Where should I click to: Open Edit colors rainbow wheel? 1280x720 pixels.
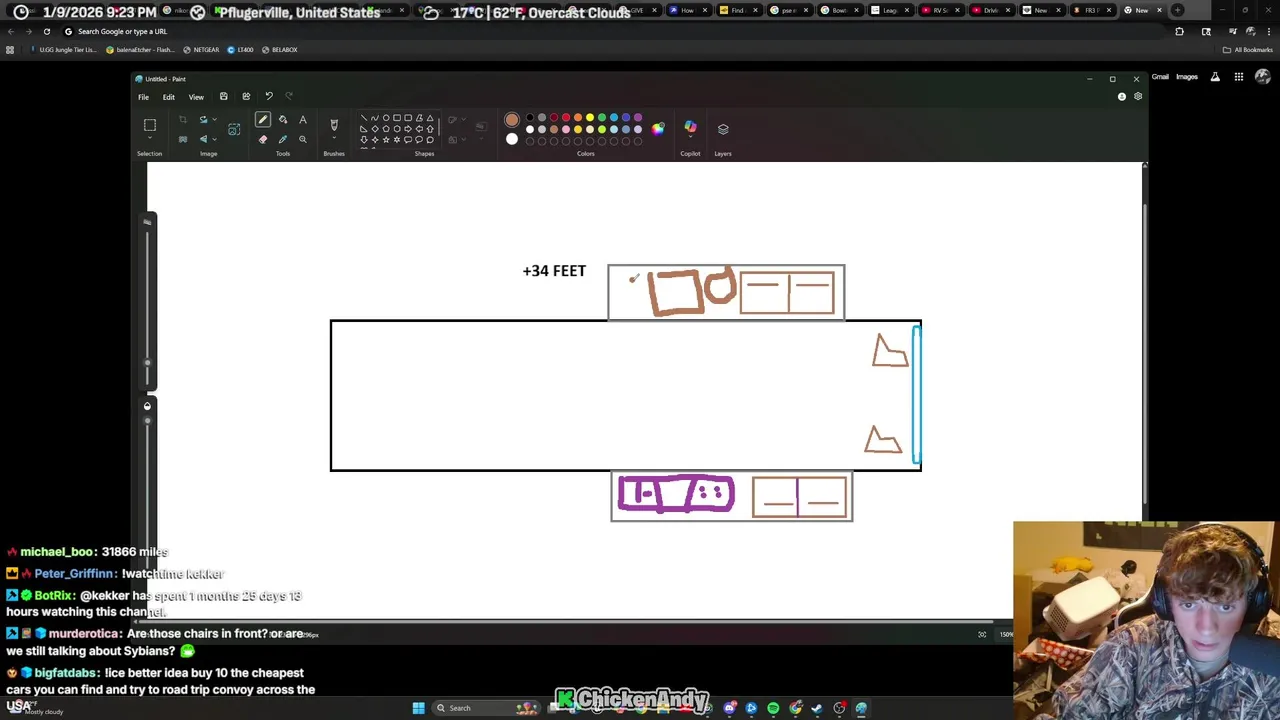point(658,128)
